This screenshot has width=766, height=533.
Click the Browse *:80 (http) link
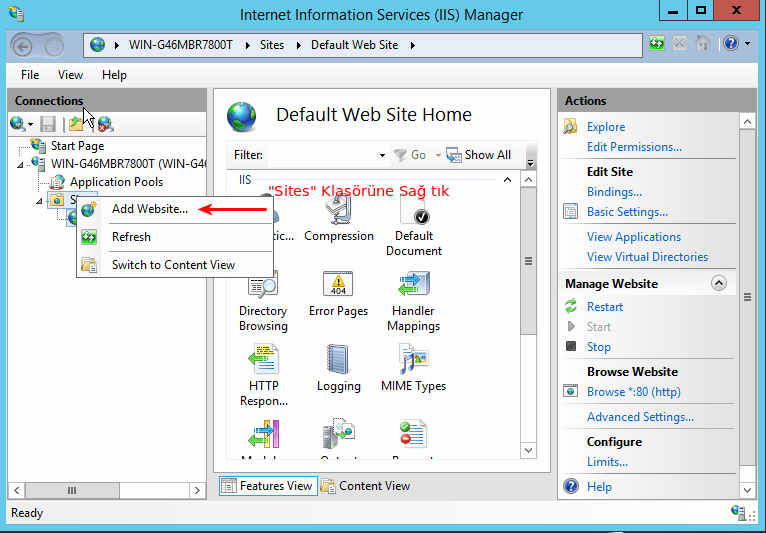[634, 392]
